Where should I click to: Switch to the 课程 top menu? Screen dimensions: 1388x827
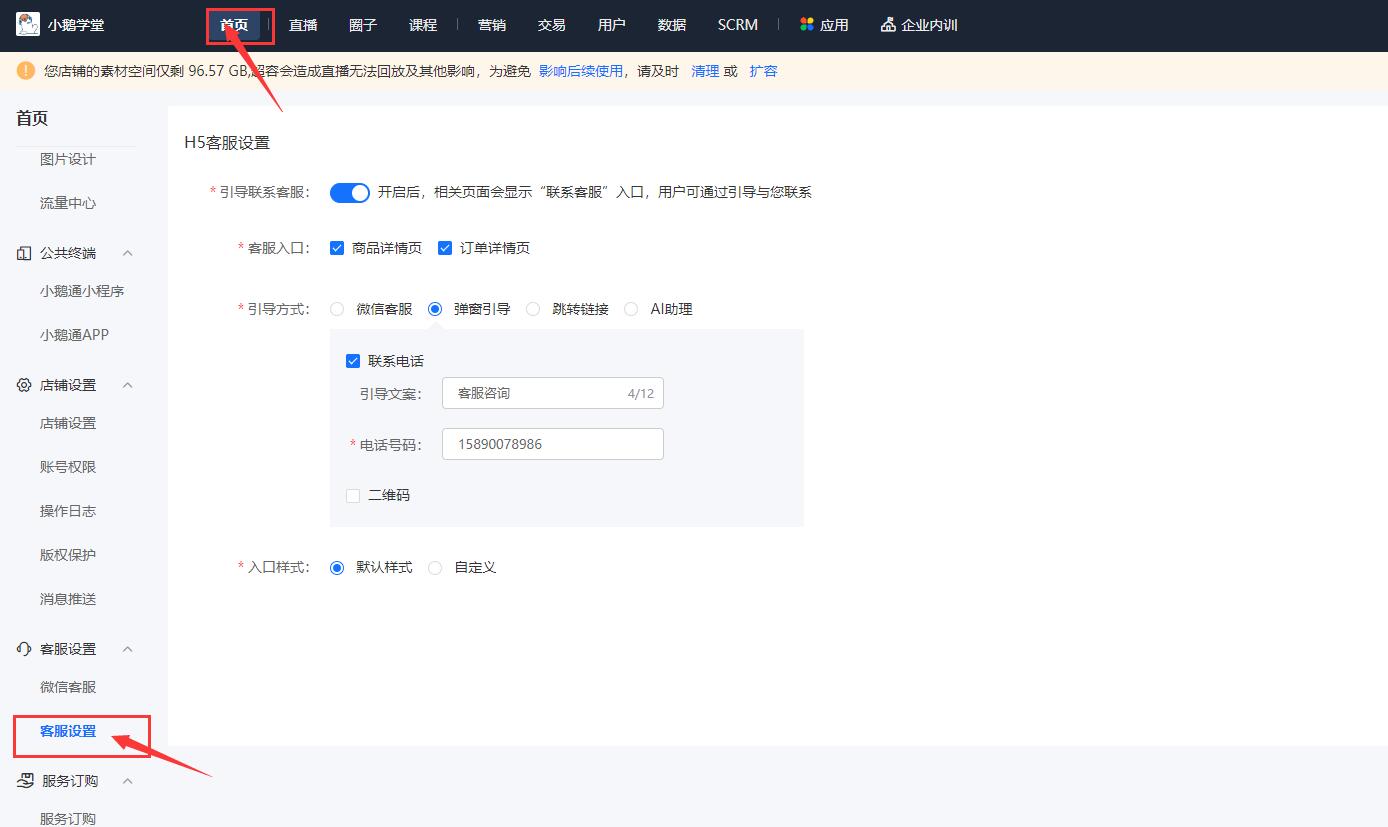pos(422,24)
